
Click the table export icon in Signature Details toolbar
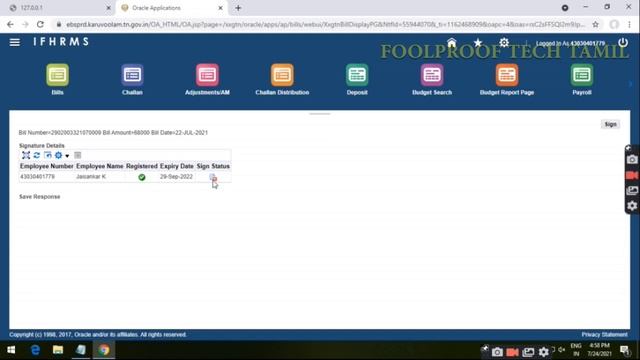pyautogui.click(x=48, y=155)
